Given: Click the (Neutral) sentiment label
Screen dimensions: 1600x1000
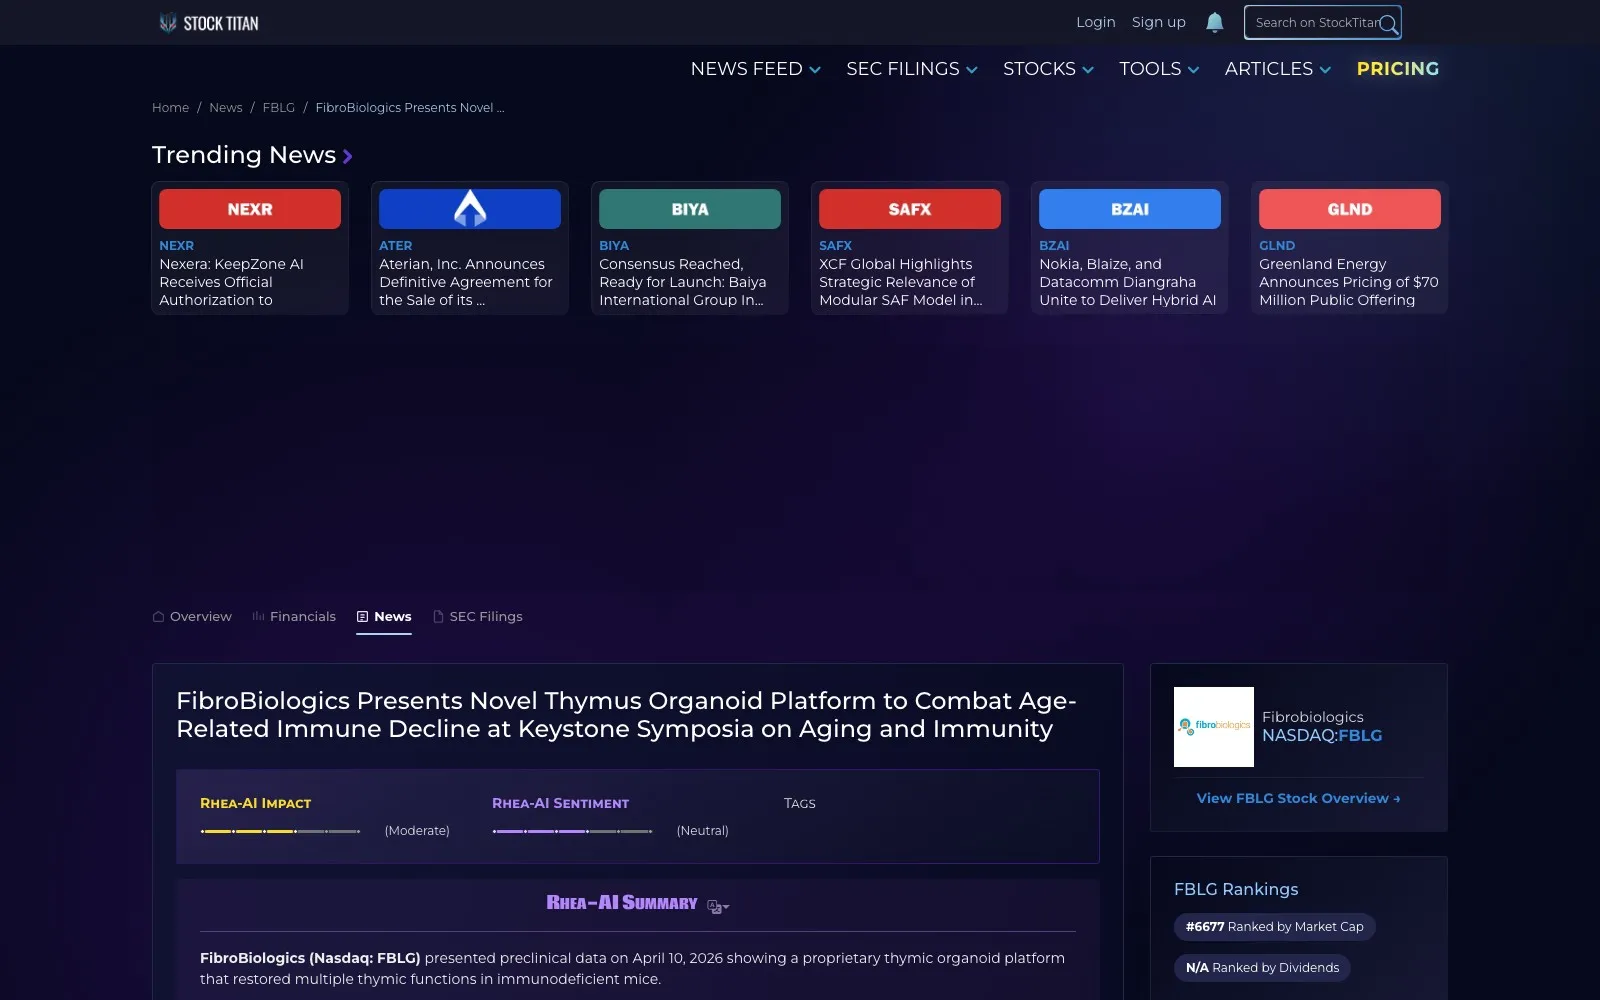Looking at the screenshot, I should pos(703,831).
